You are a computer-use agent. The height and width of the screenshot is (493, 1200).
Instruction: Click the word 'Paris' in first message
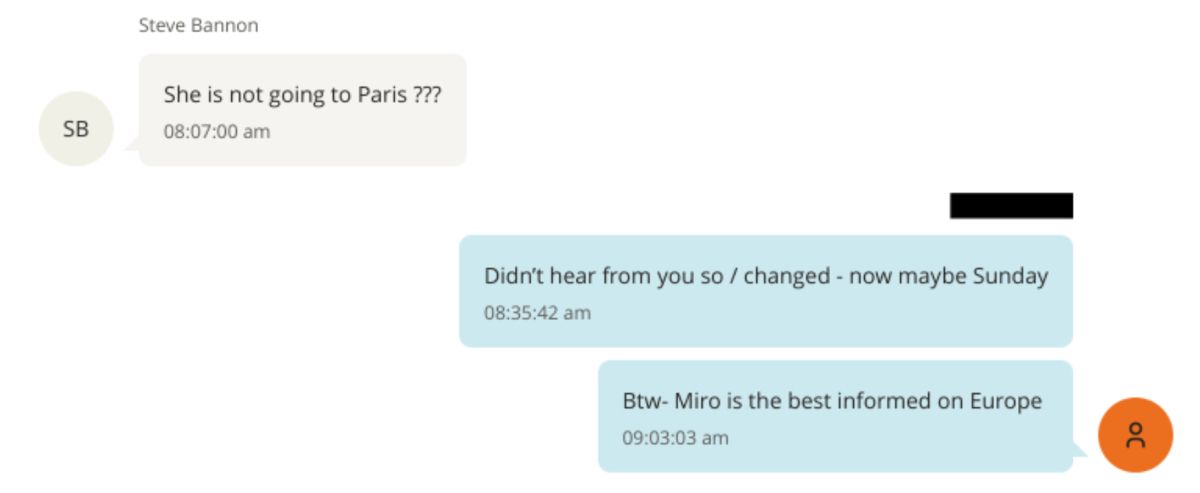click(x=382, y=96)
